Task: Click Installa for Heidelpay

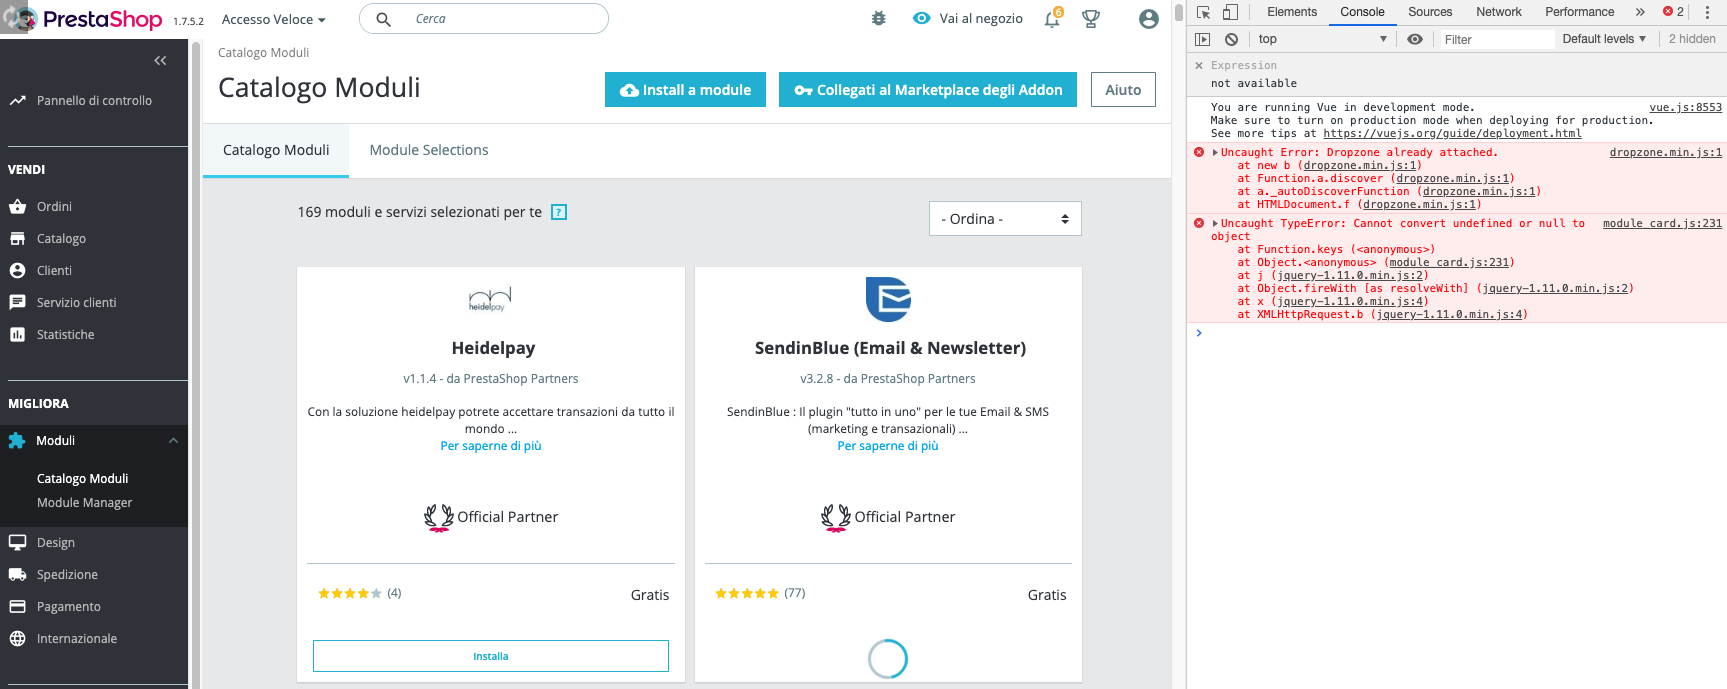Action: (x=491, y=656)
